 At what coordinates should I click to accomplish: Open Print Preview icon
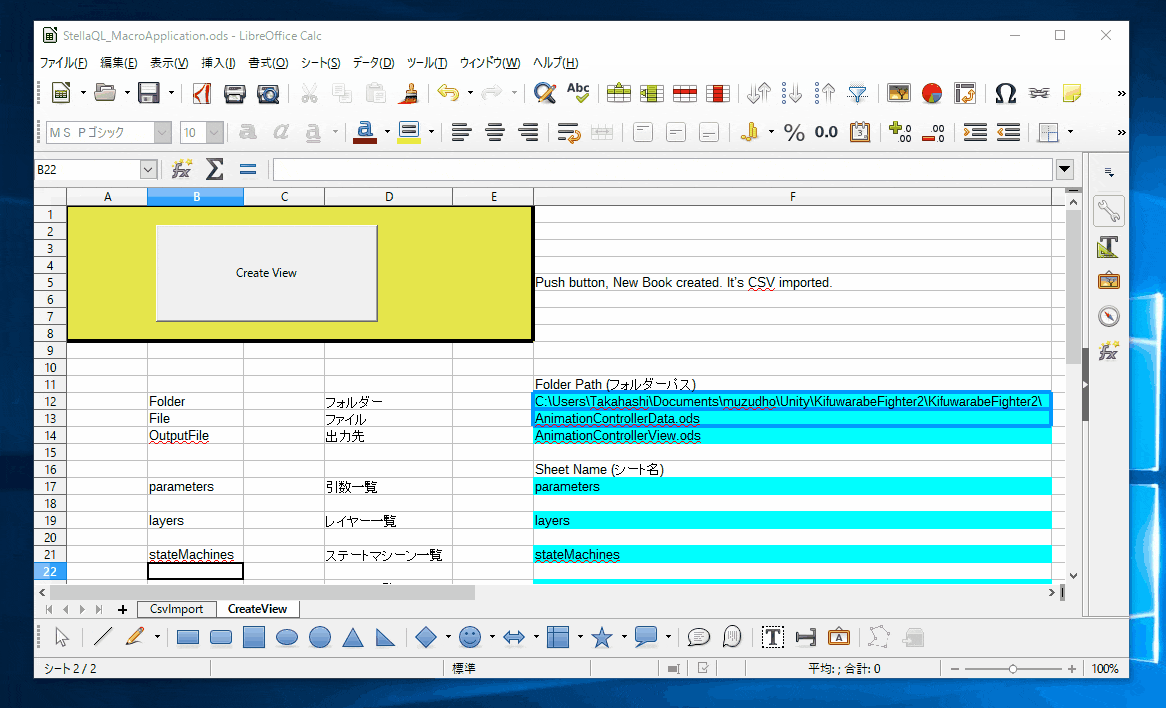click(x=268, y=93)
